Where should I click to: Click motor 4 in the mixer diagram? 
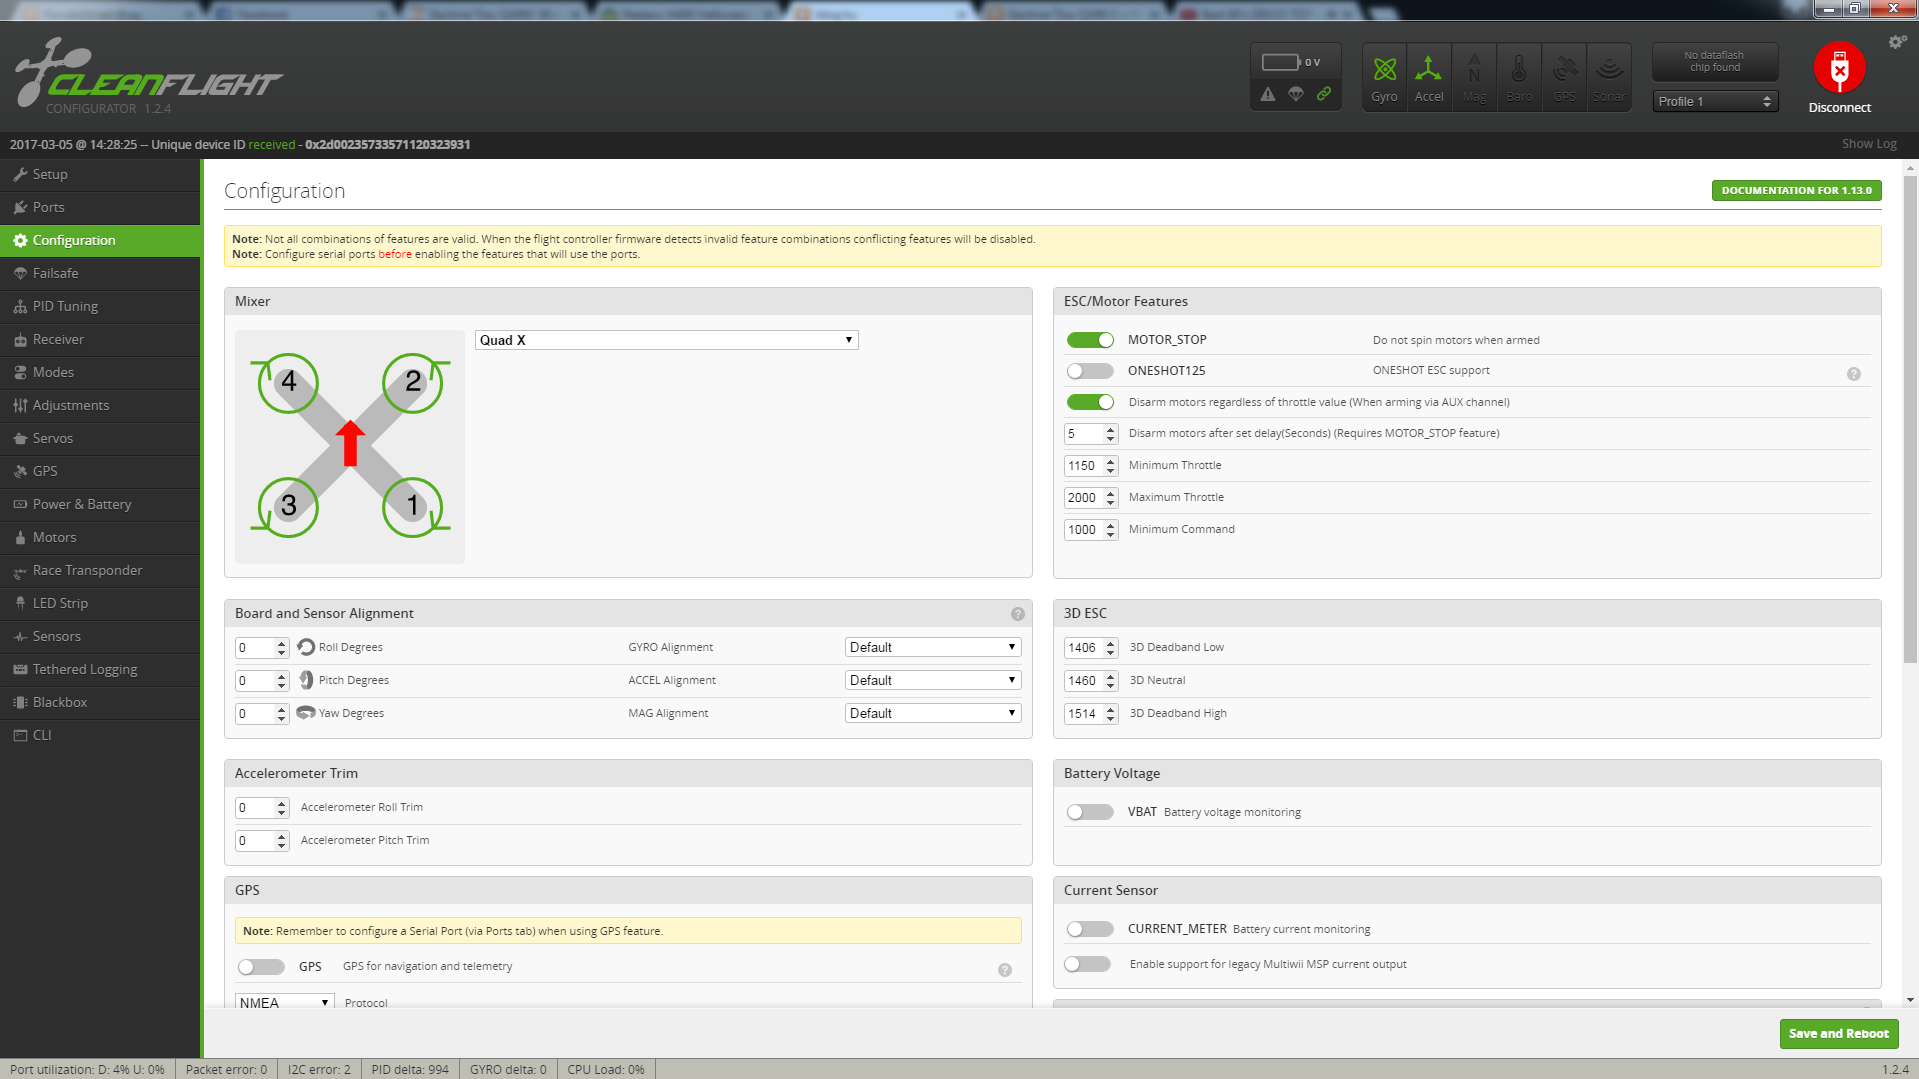[288, 382]
